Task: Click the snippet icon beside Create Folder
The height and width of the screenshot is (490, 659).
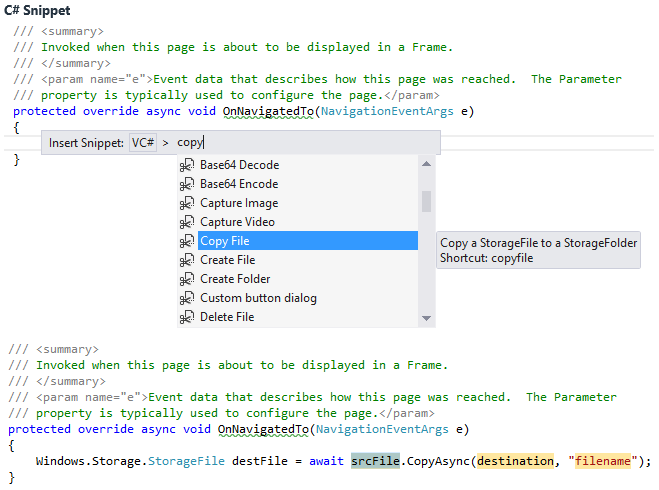Action: pyautogui.click(x=186, y=279)
